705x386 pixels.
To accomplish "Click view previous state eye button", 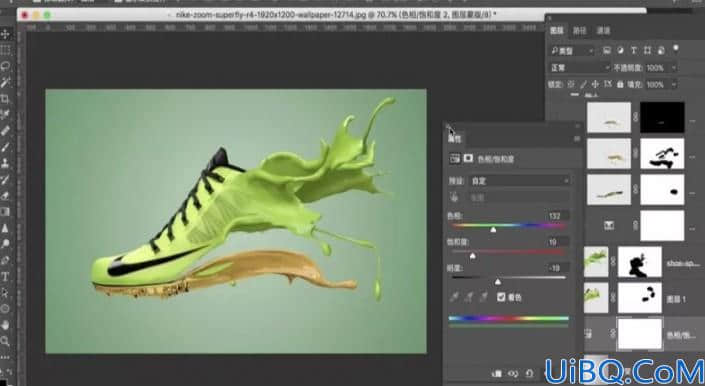I will point(513,373).
